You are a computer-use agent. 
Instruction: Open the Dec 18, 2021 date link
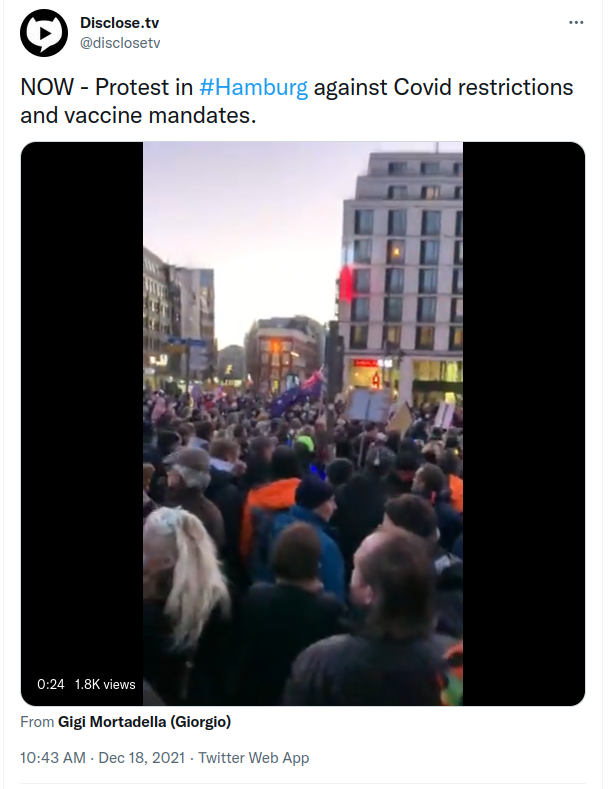click(141, 758)
